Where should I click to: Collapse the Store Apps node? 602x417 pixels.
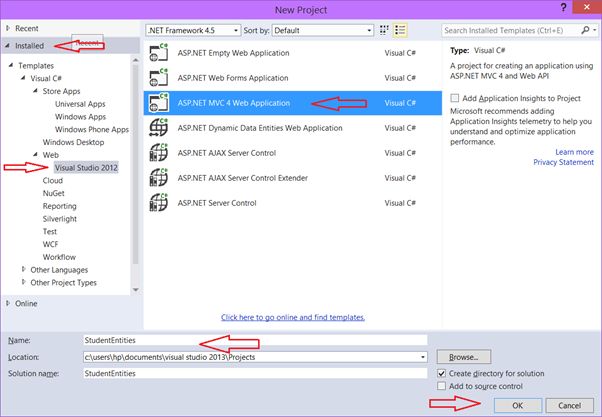[x=35, y=91]
